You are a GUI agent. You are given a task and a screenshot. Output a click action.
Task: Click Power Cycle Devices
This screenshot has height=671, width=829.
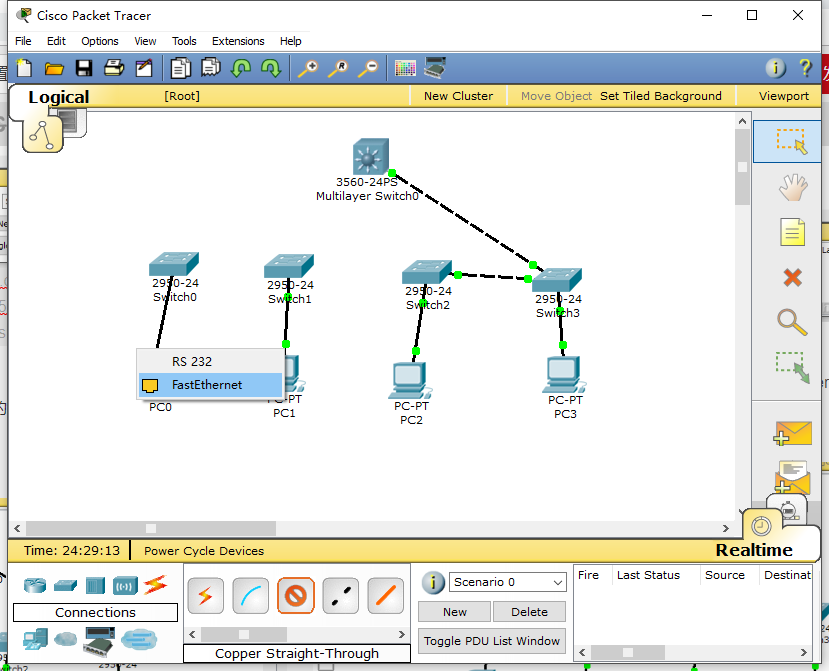point(204,551)
